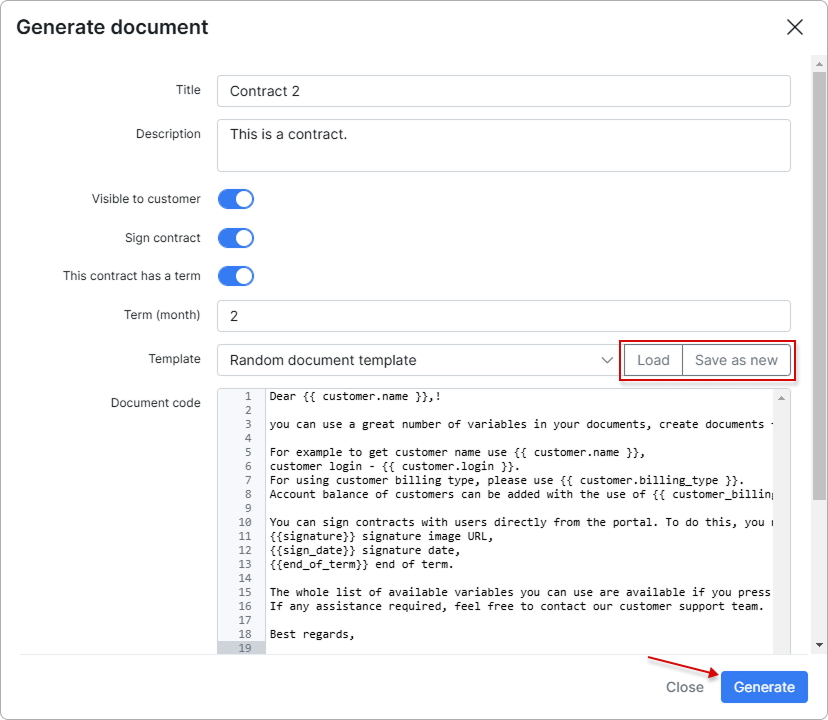
Task: Click dialog scrollbar up arrow
Action: 819,64
